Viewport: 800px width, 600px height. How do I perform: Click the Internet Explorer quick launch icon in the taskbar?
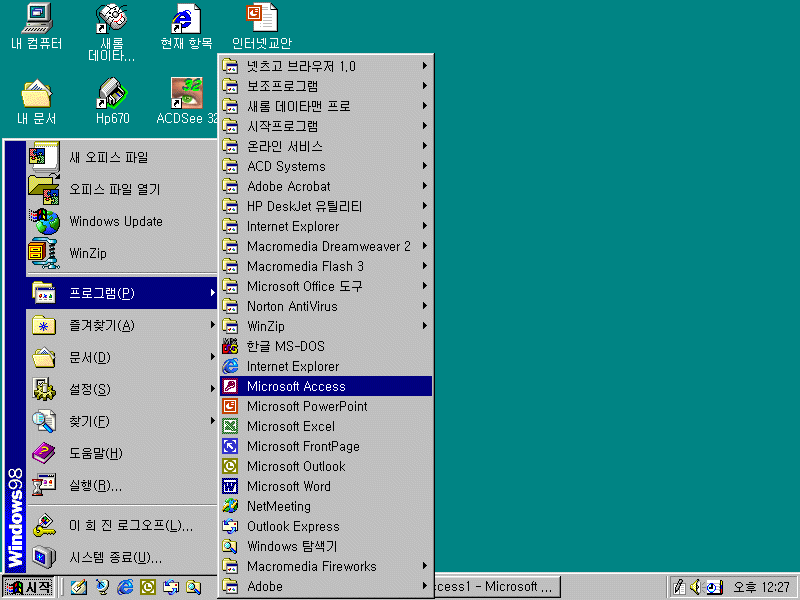pyautogui.click(x=125, y=587)
